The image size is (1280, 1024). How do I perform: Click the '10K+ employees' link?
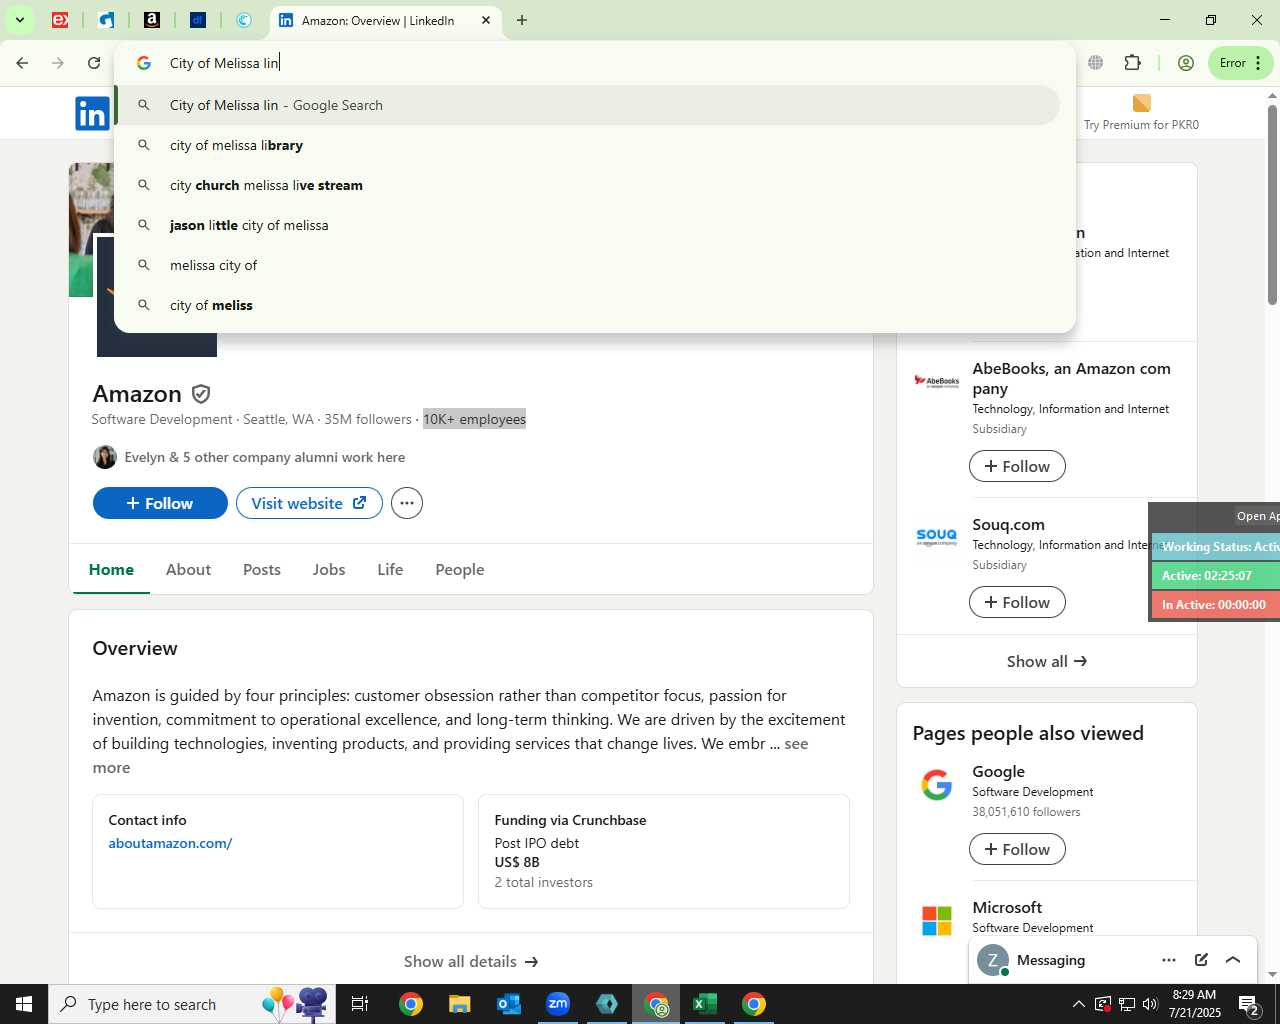(x=474, y=419)
